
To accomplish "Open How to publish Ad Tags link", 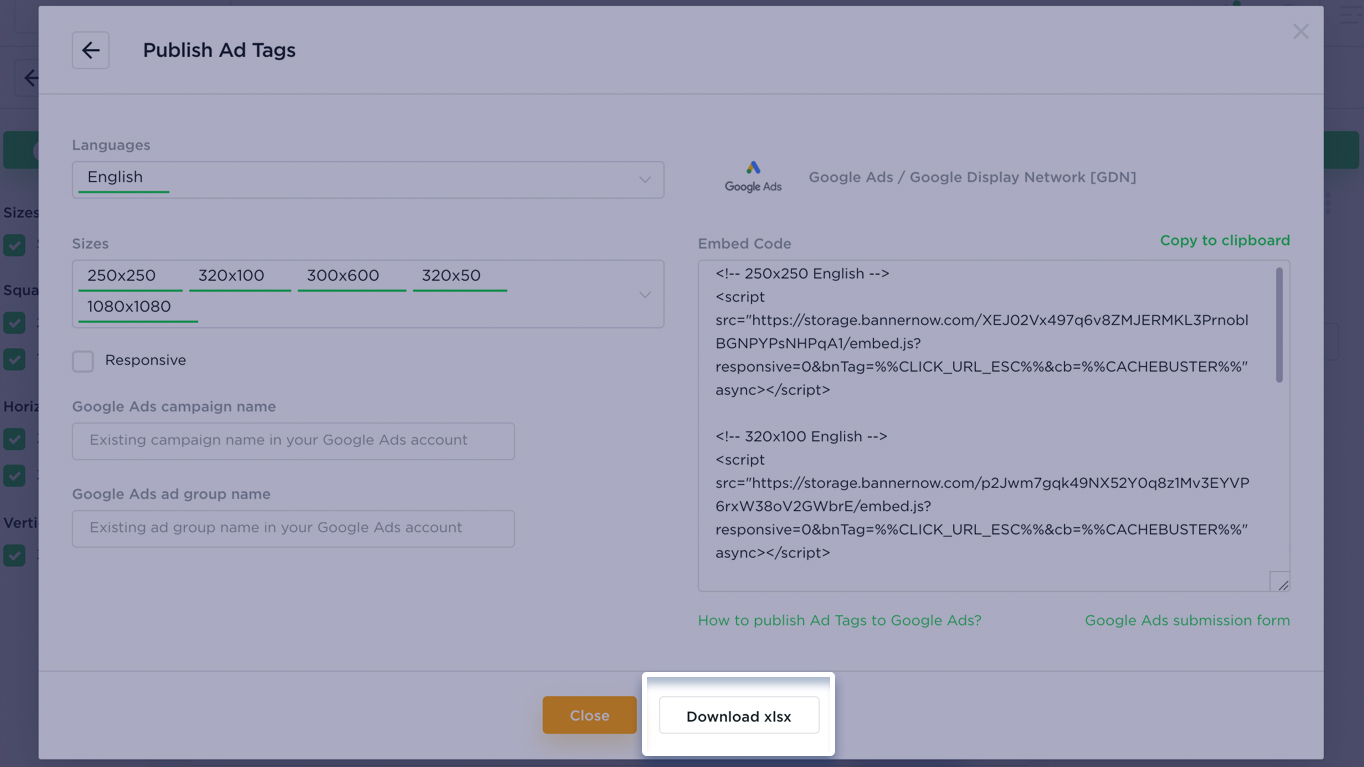I will (840, 621).
